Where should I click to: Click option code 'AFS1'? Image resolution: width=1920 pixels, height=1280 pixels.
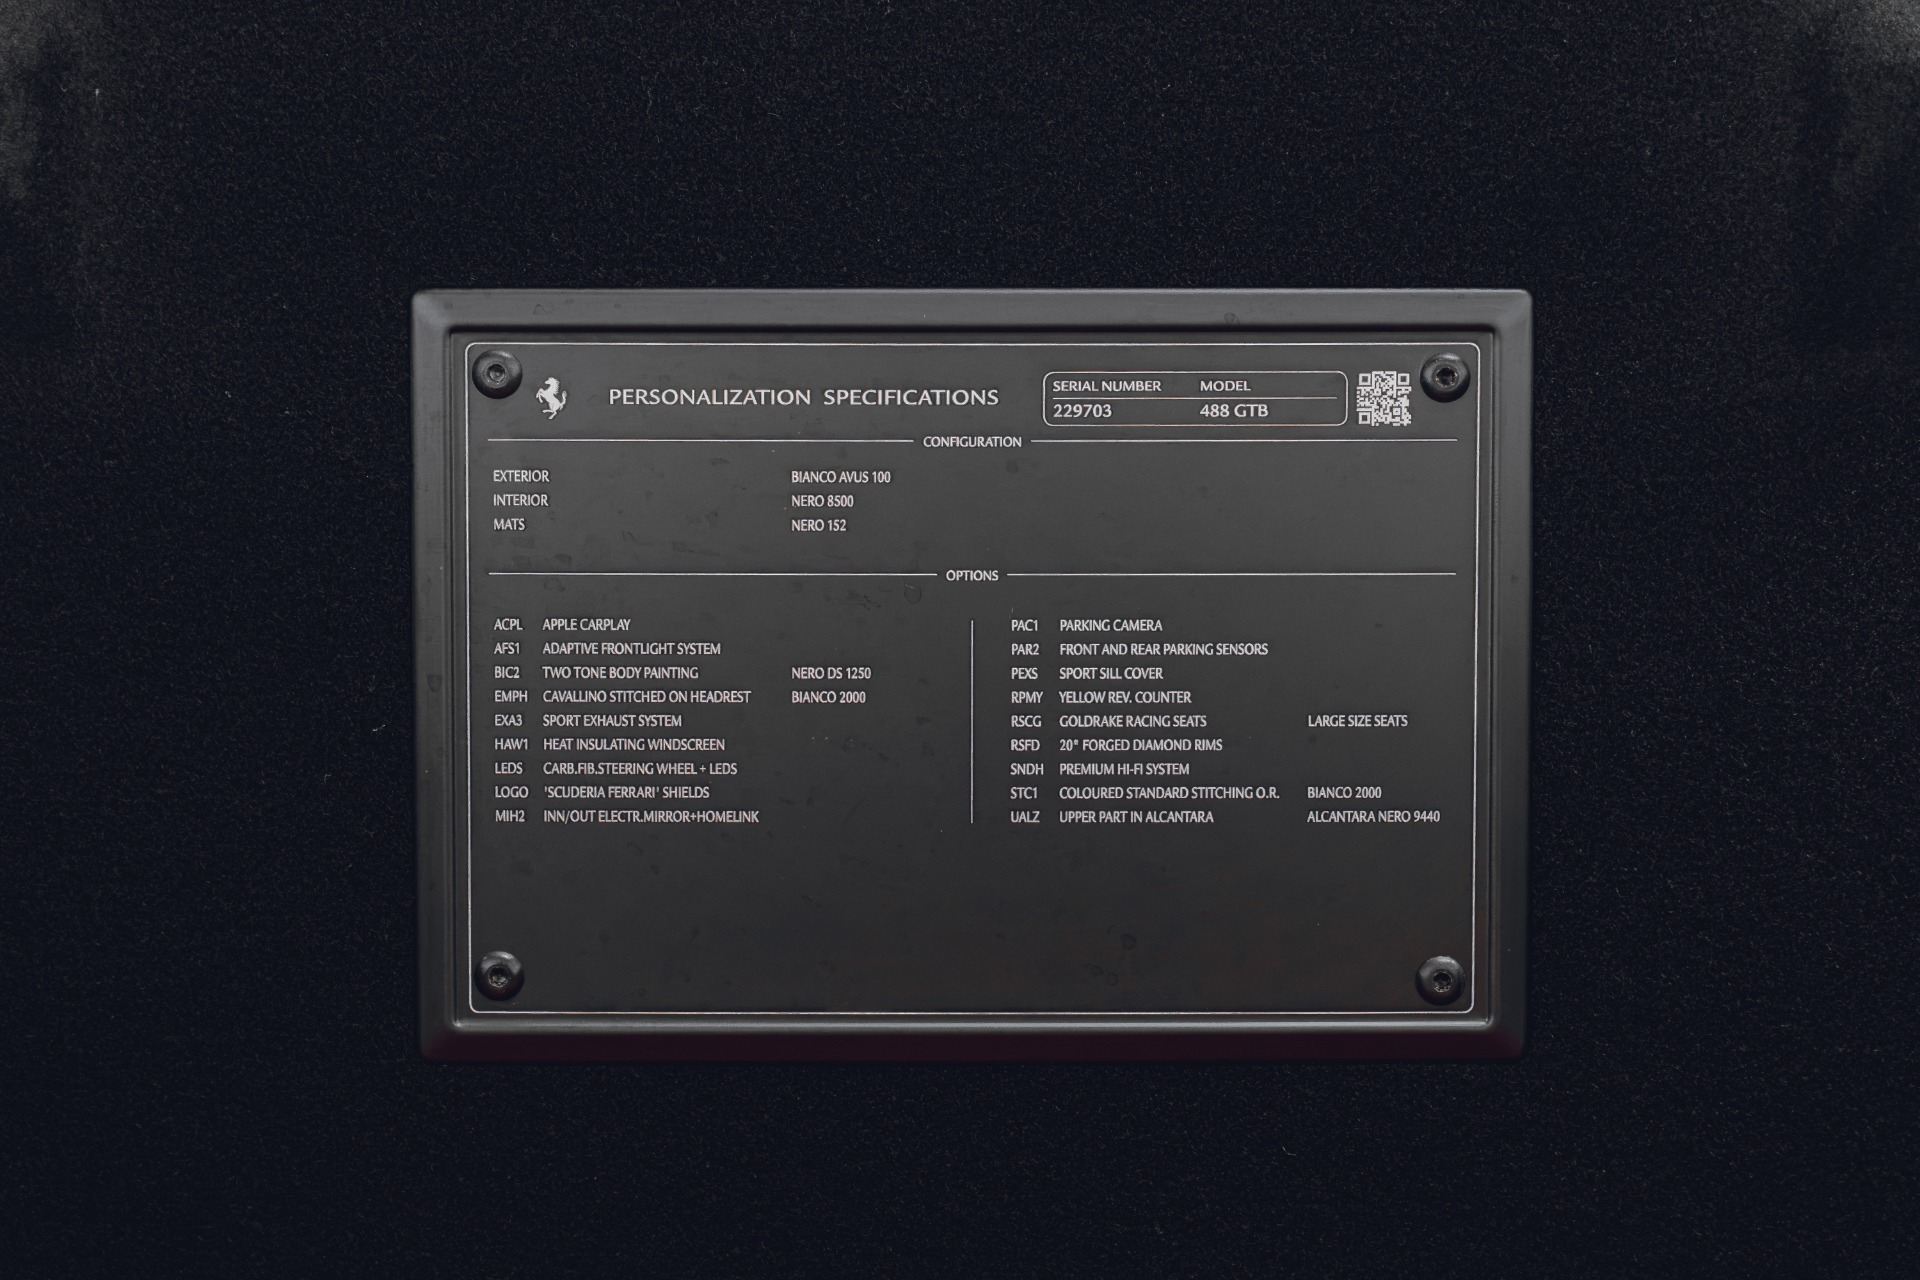tap(507, 648)
